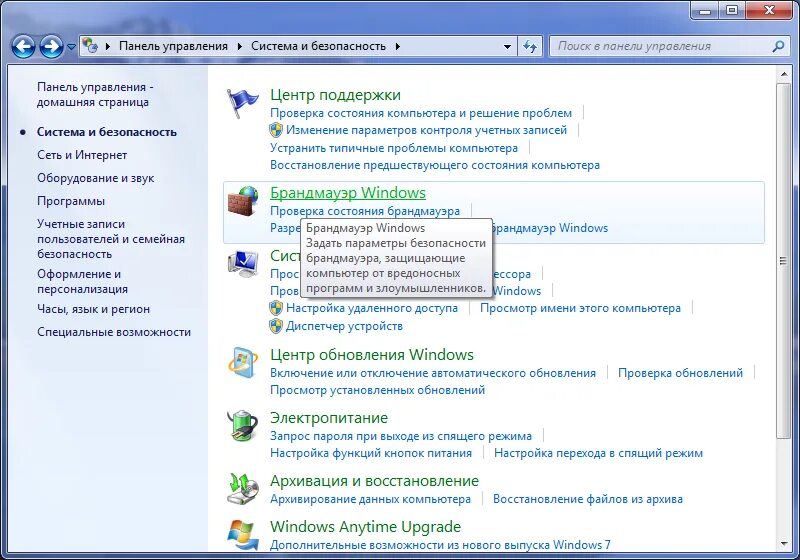This screenshot has height=560, width=800.
Task: Select Система и безопасность breadcrumb
Action: (318, 46)
